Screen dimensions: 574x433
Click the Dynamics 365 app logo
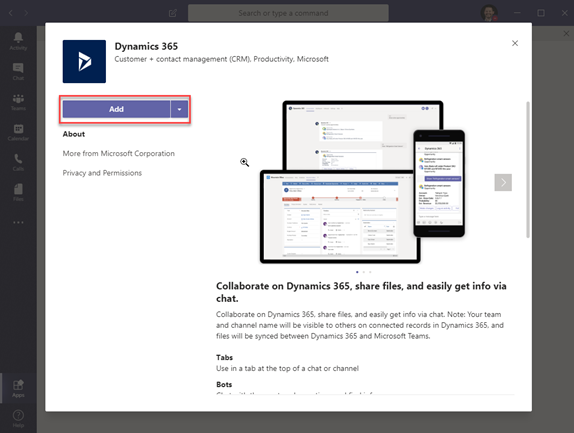pos(84,61)
